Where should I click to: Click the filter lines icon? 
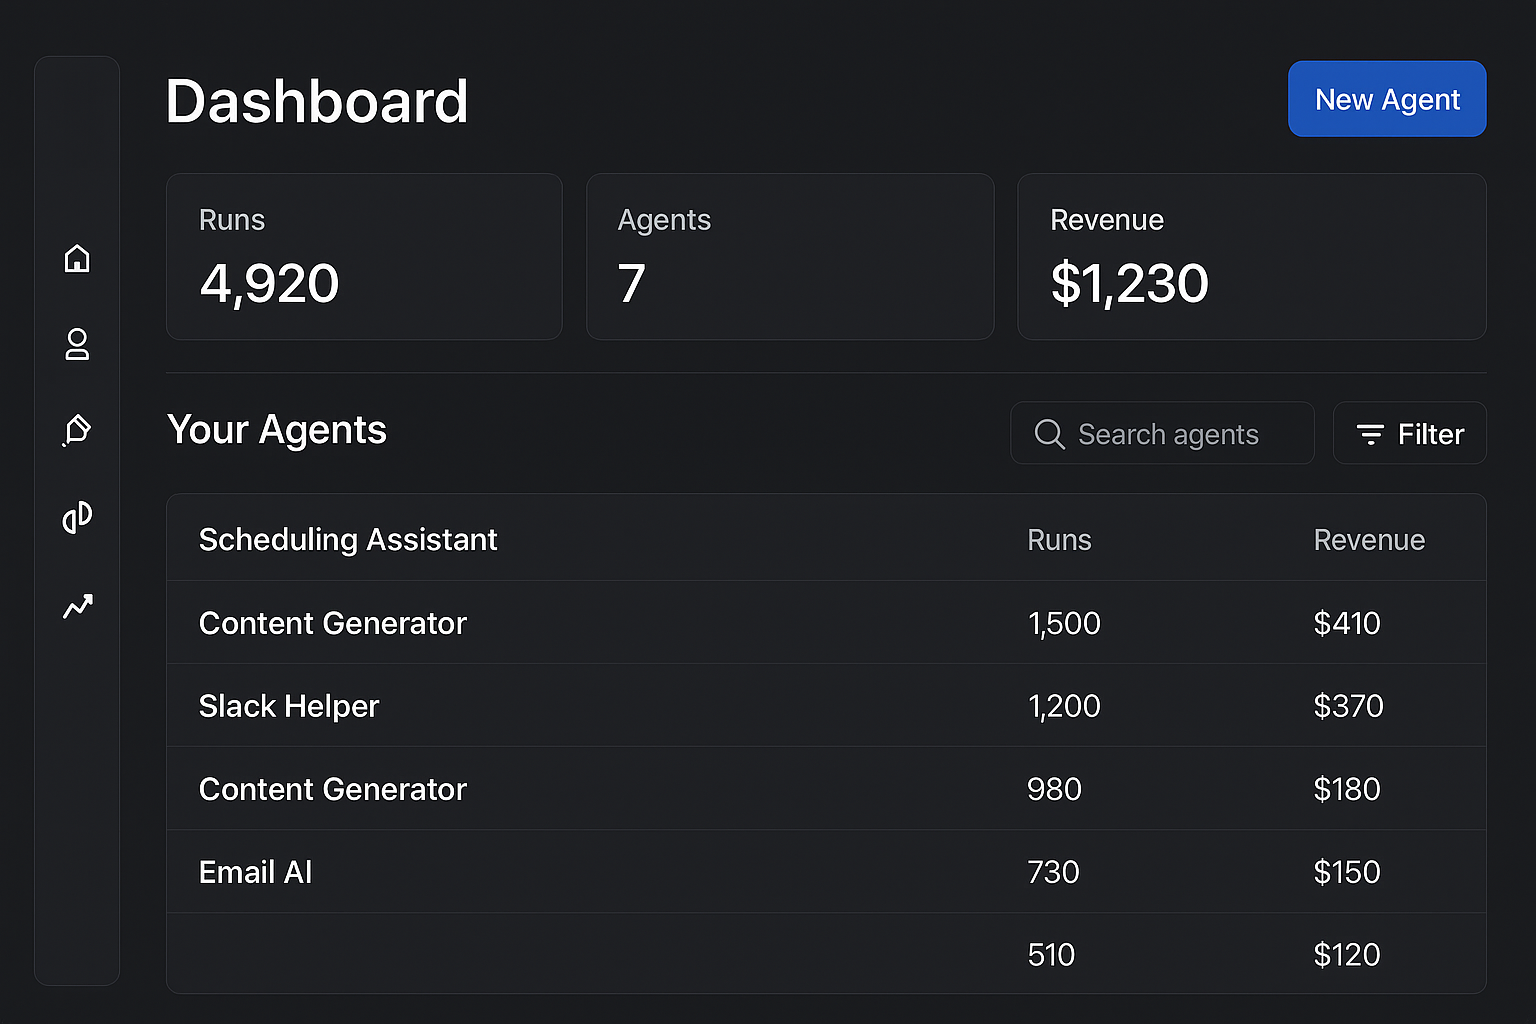coord(1370,434)
